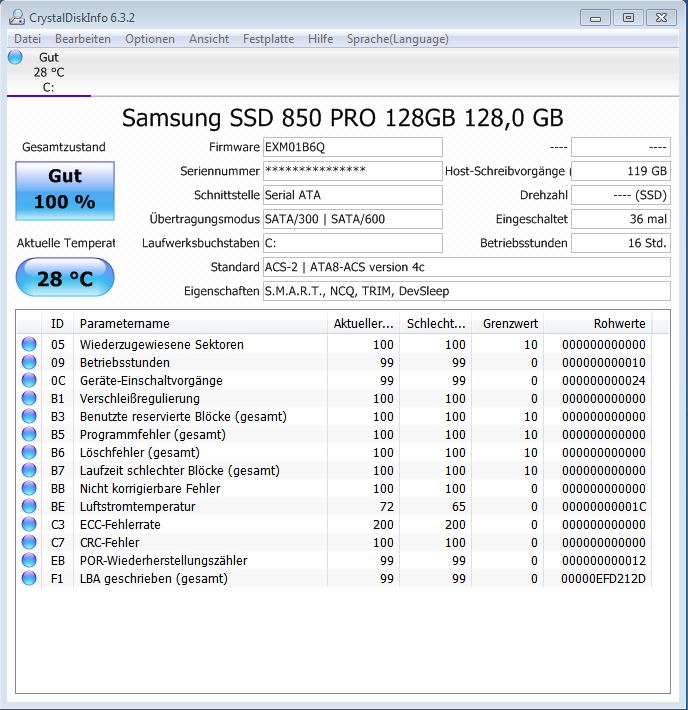Click status orb of Programmfehler row

click(29, 434)
